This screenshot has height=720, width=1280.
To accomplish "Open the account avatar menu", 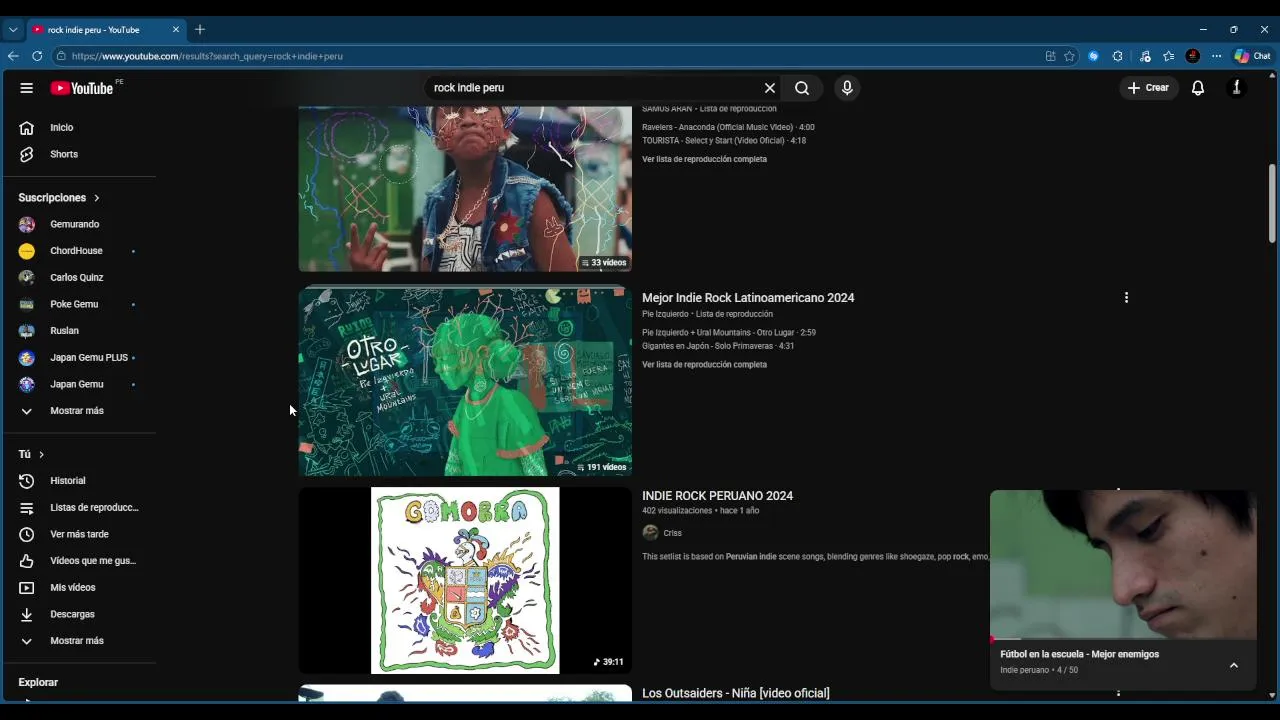I will (x=1237, y=88).
